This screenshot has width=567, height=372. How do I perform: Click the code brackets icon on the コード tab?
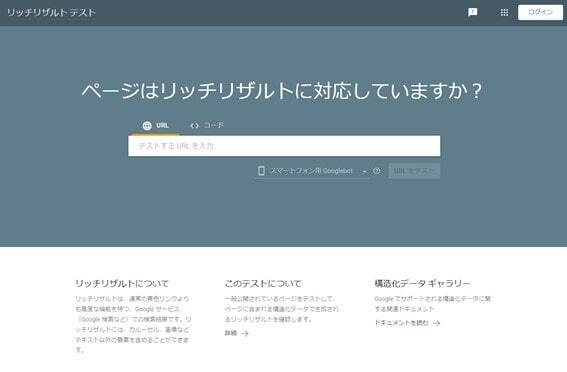194,125
